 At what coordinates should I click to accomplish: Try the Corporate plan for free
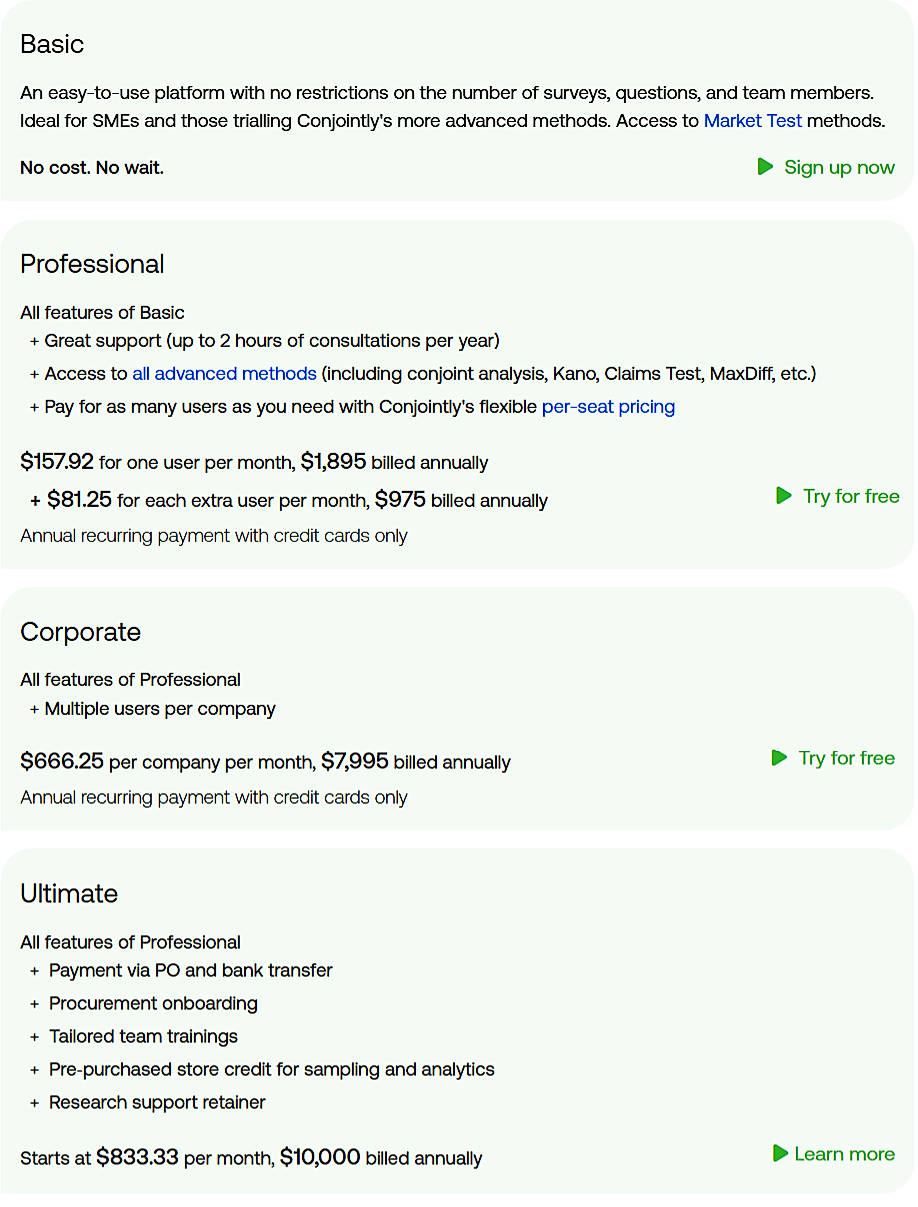coord(846,758)
